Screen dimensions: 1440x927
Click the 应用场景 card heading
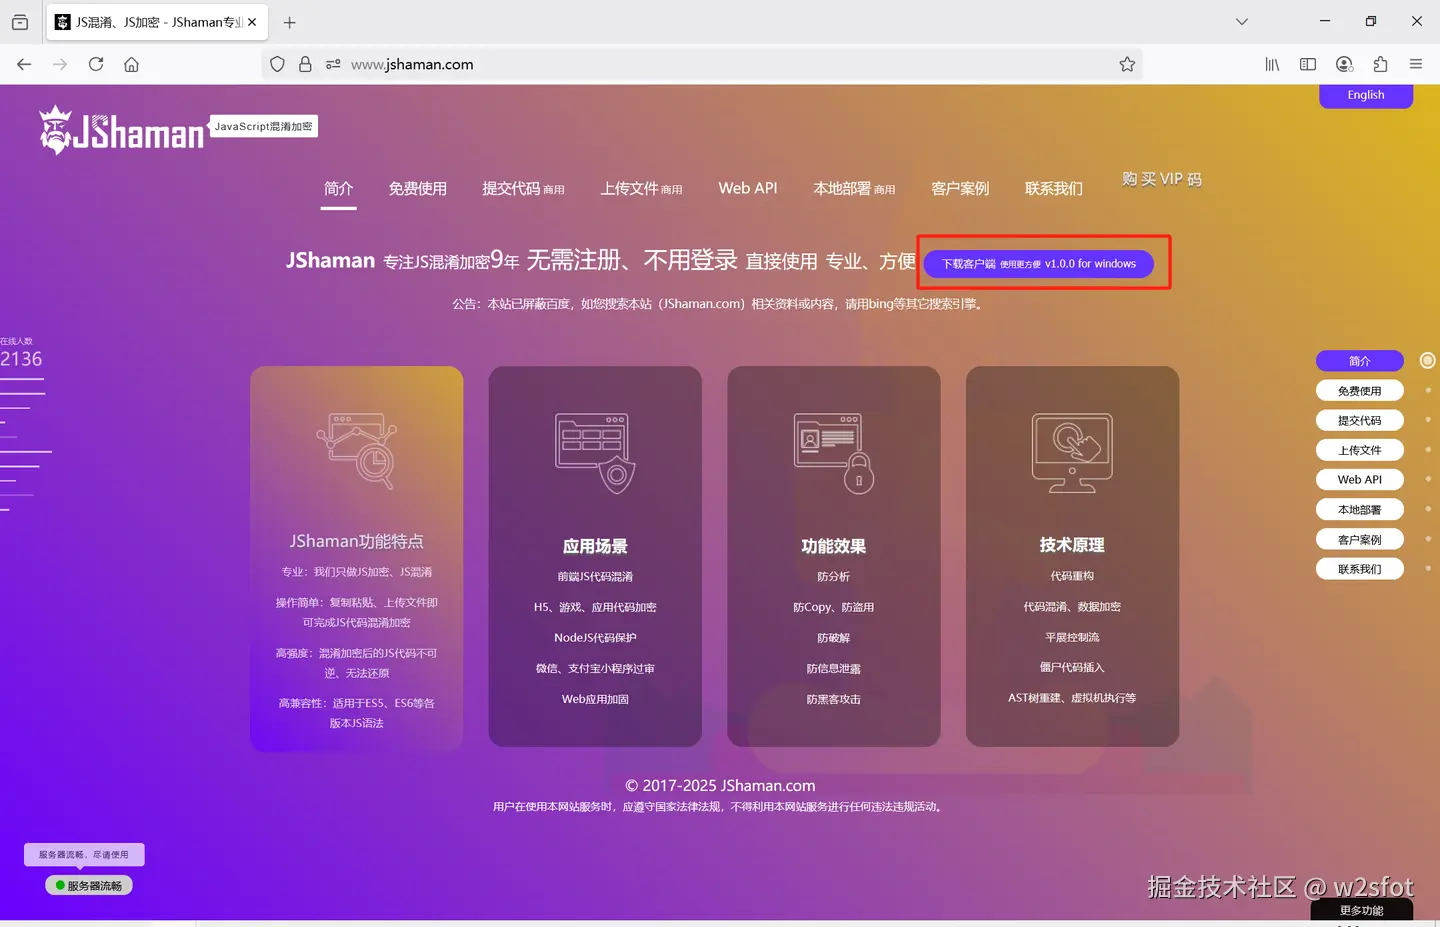point(595,546)
